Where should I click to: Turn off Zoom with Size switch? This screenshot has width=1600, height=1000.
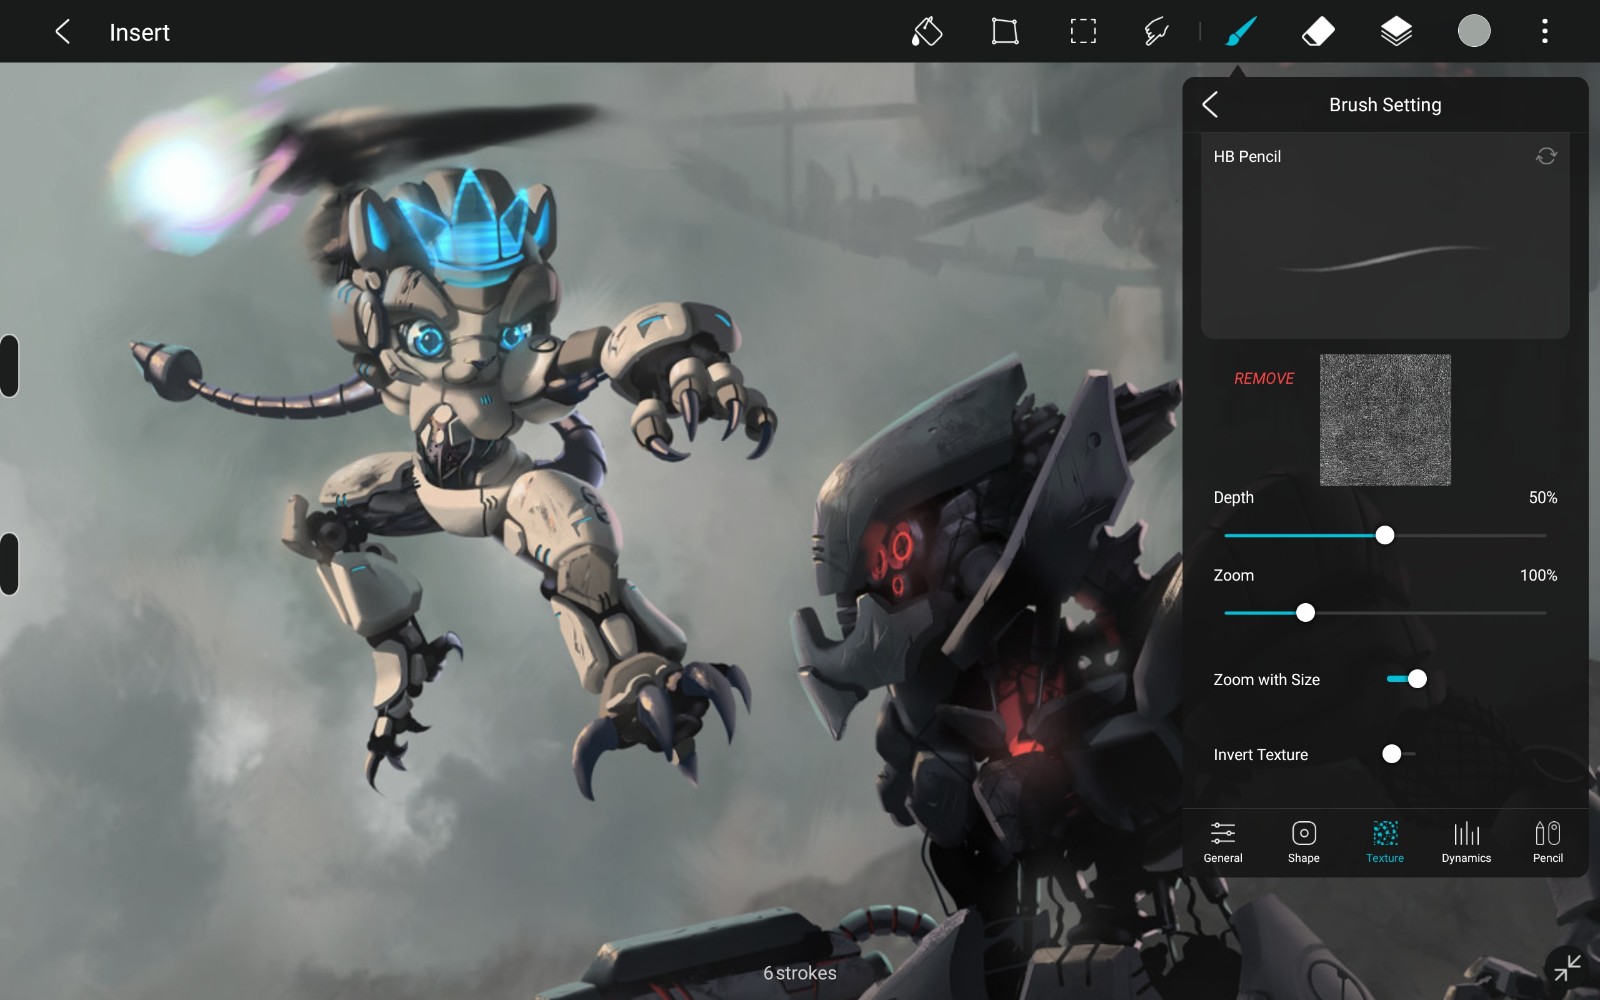[x=1406, y=679]
